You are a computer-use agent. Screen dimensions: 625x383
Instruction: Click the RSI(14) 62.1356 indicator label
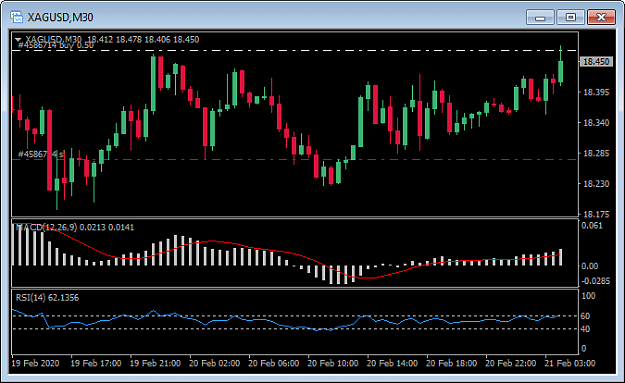pyautogui.click(x=47, y=298)
